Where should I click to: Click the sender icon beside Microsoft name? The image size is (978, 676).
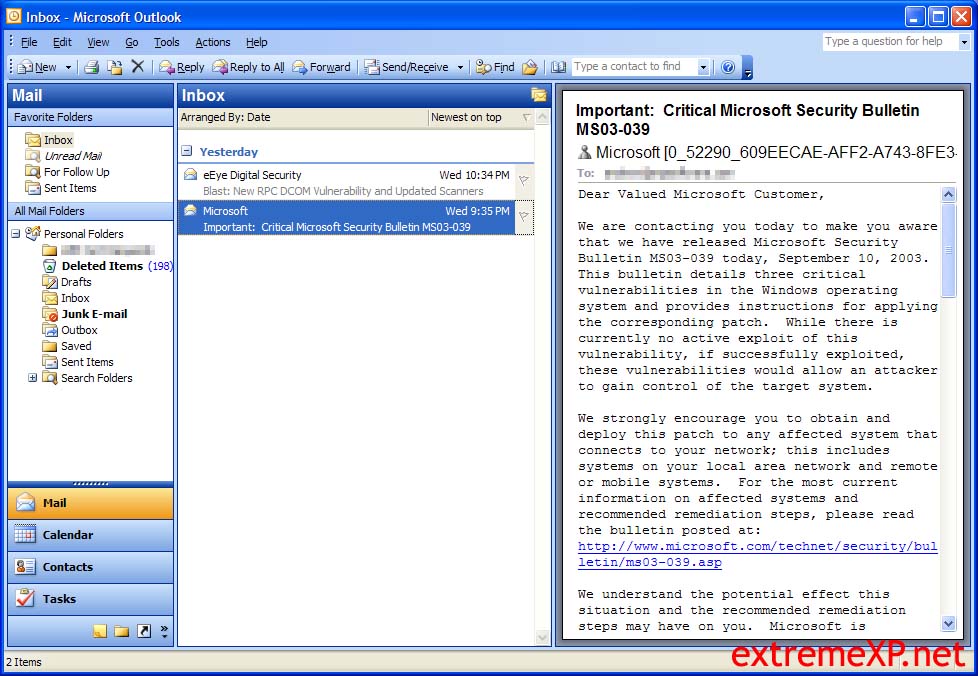[x=584, y=152]
